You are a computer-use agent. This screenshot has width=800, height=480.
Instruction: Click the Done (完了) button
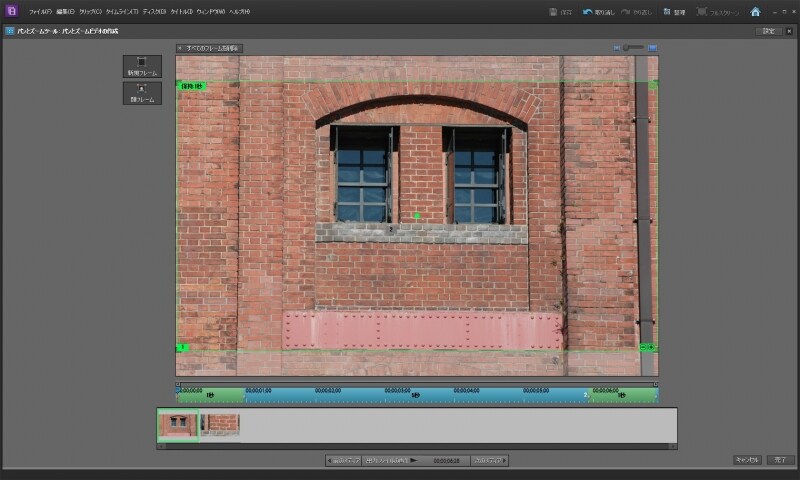pyautogui.click(x=779, y=460)
